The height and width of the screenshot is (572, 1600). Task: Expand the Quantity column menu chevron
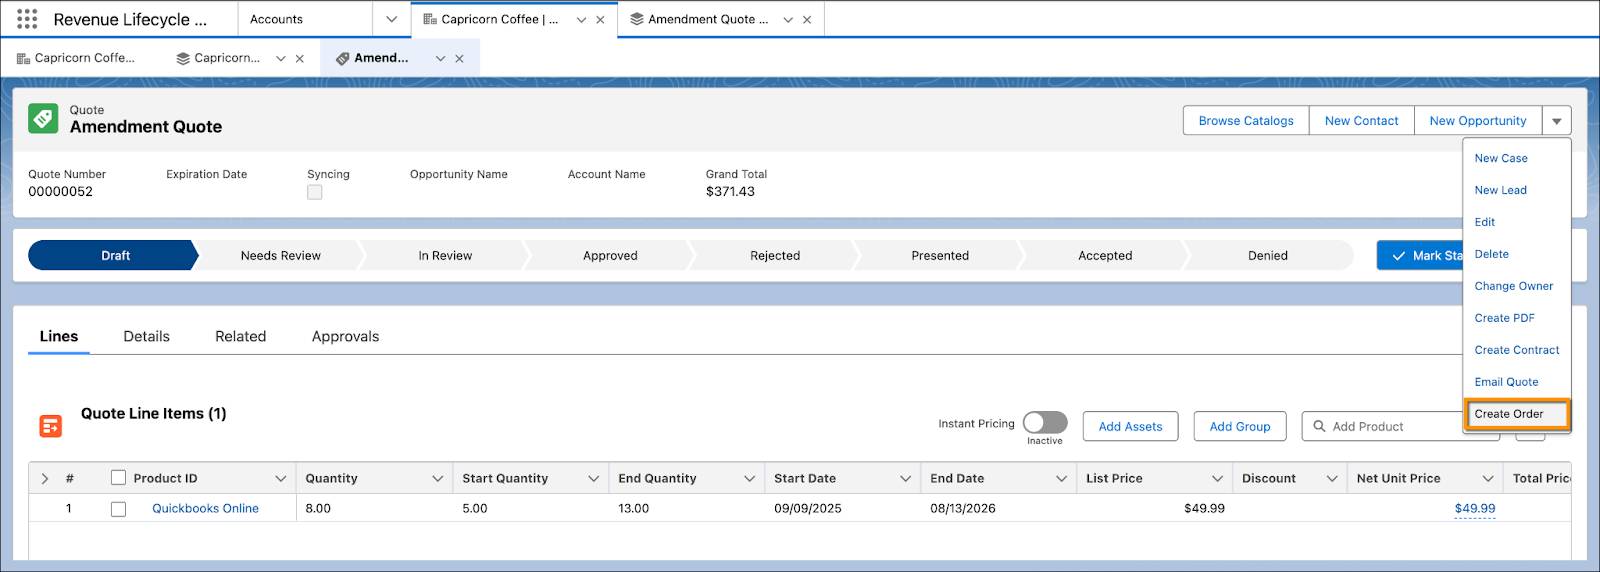pos(437,479)
